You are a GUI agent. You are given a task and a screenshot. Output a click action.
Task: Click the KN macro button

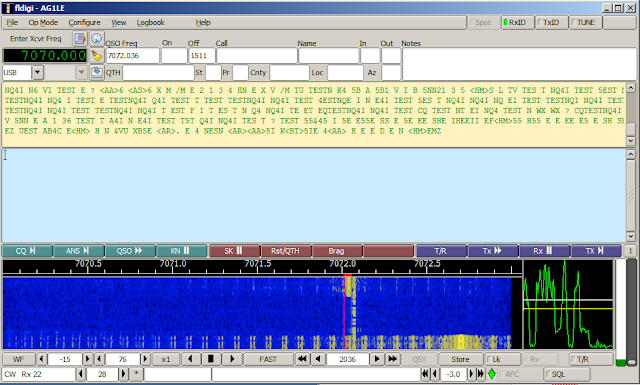tap(182, 251)
